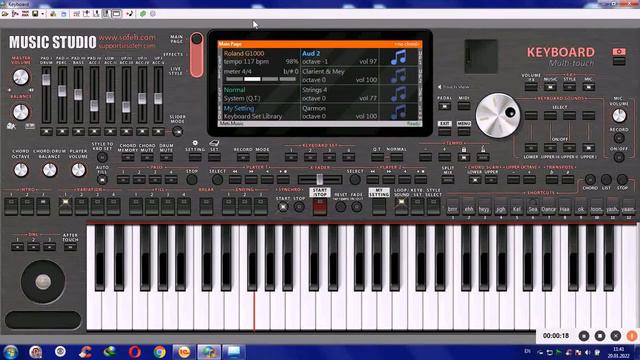Adjust the first PAD DRUM fader

click(x=46, y=80)
